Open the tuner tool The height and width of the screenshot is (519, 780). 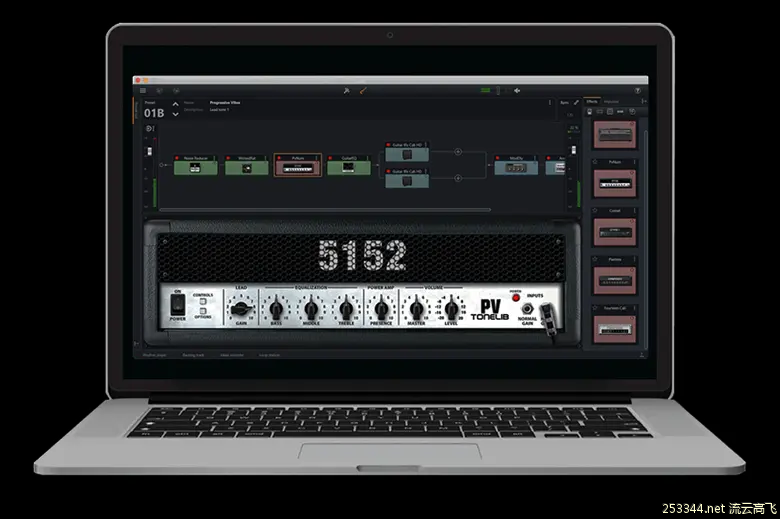(347, 91)
